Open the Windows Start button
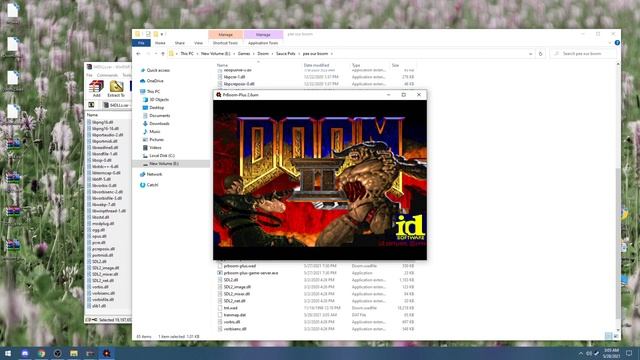Screen dimensions: 640x360 (8, 353)
